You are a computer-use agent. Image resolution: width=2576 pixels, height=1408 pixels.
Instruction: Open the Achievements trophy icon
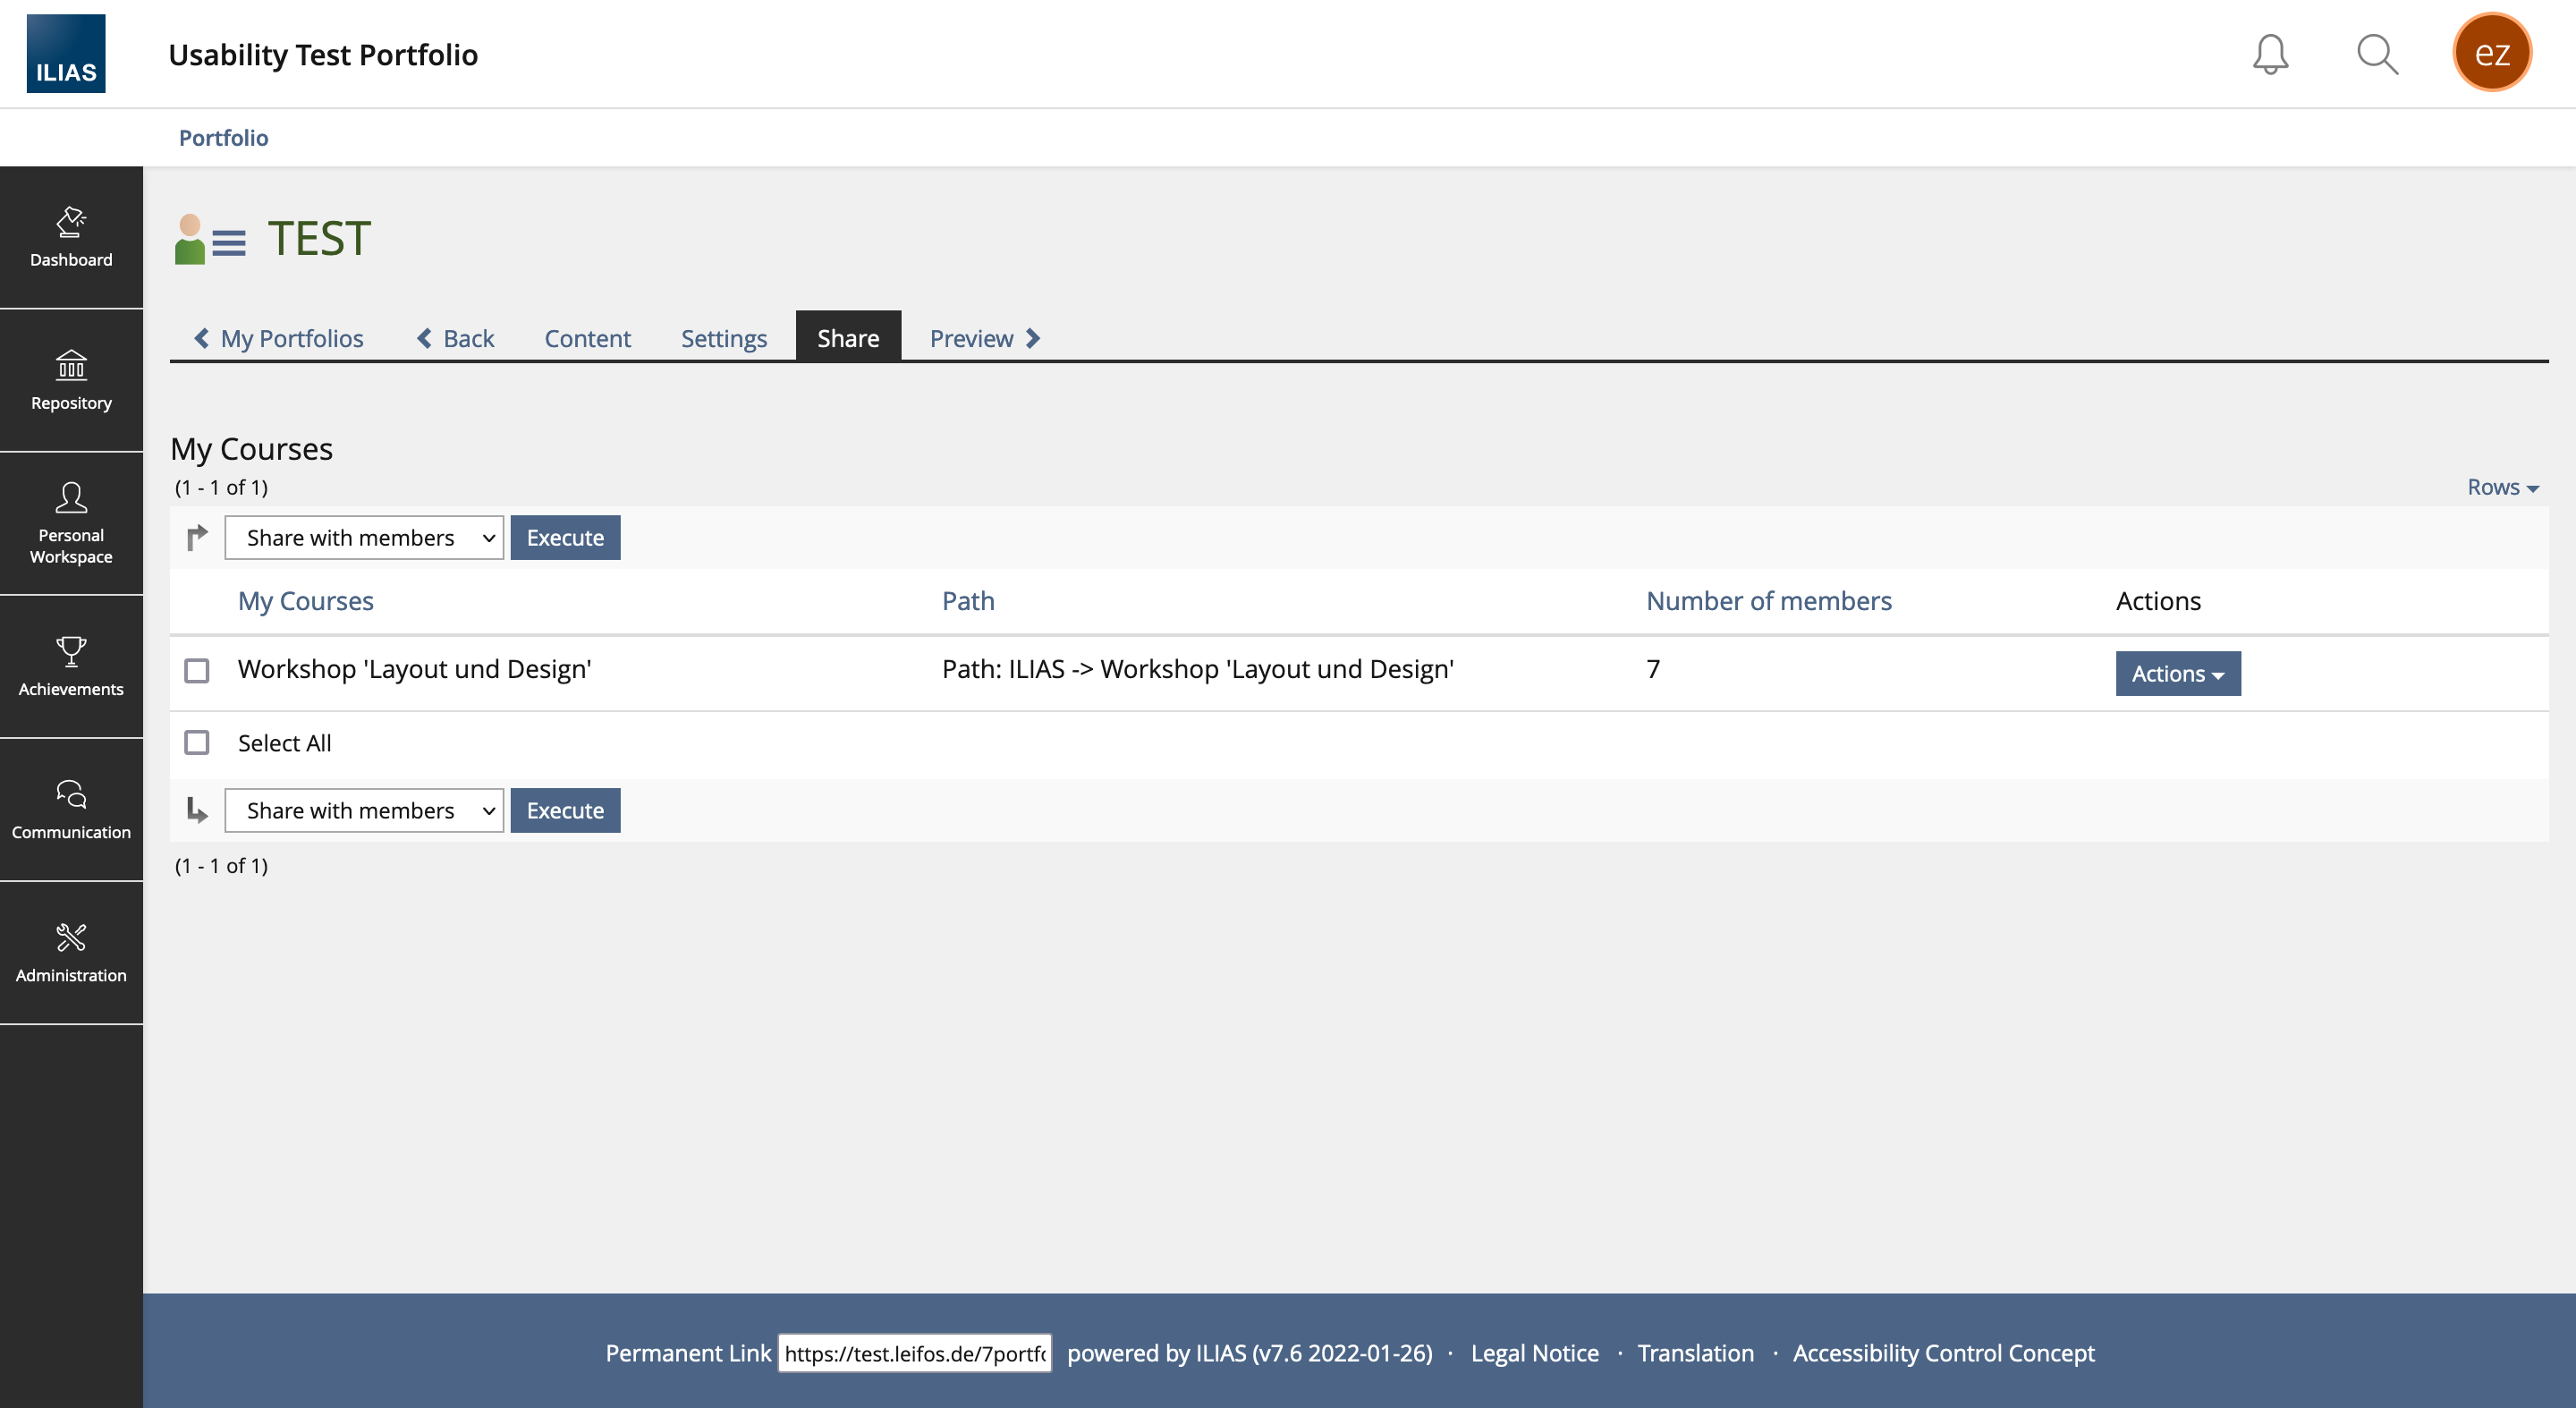click(x=71, y=666)
